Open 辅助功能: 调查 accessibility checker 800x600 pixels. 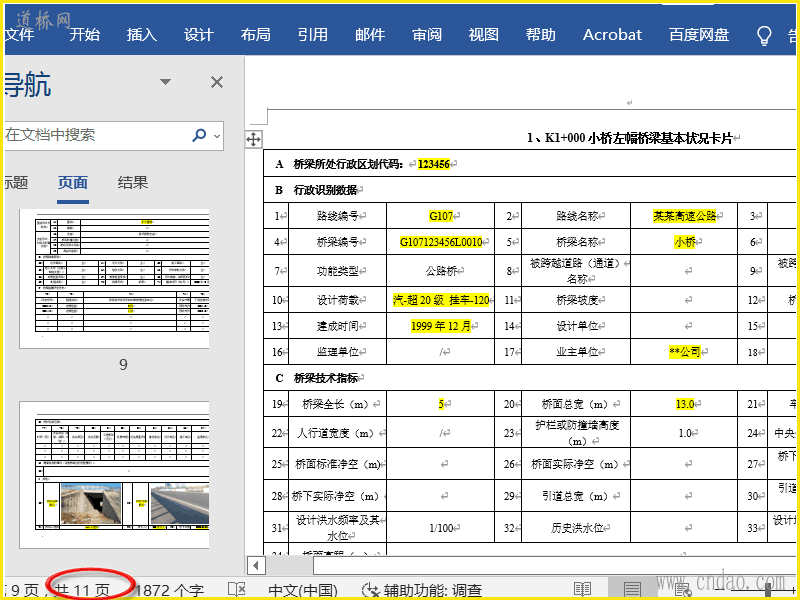pyautogui.click(x=422, y=591)
